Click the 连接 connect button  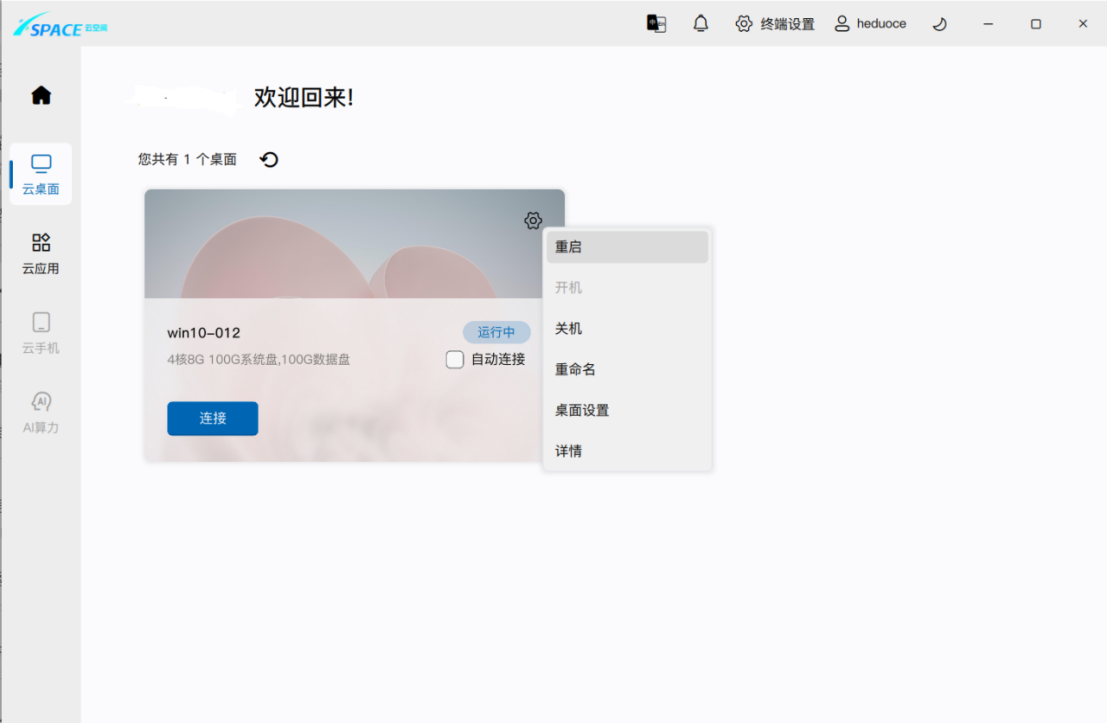[213, 419]
